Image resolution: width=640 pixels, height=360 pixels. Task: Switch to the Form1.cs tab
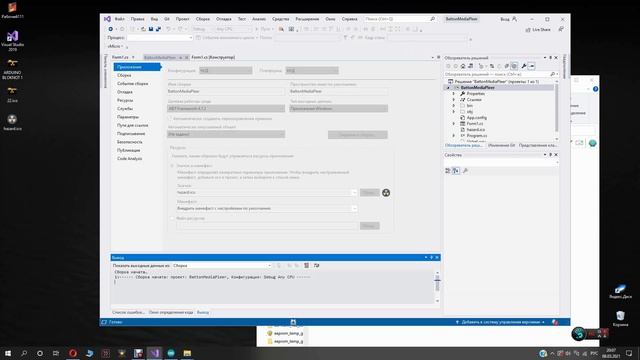point(120,57)
